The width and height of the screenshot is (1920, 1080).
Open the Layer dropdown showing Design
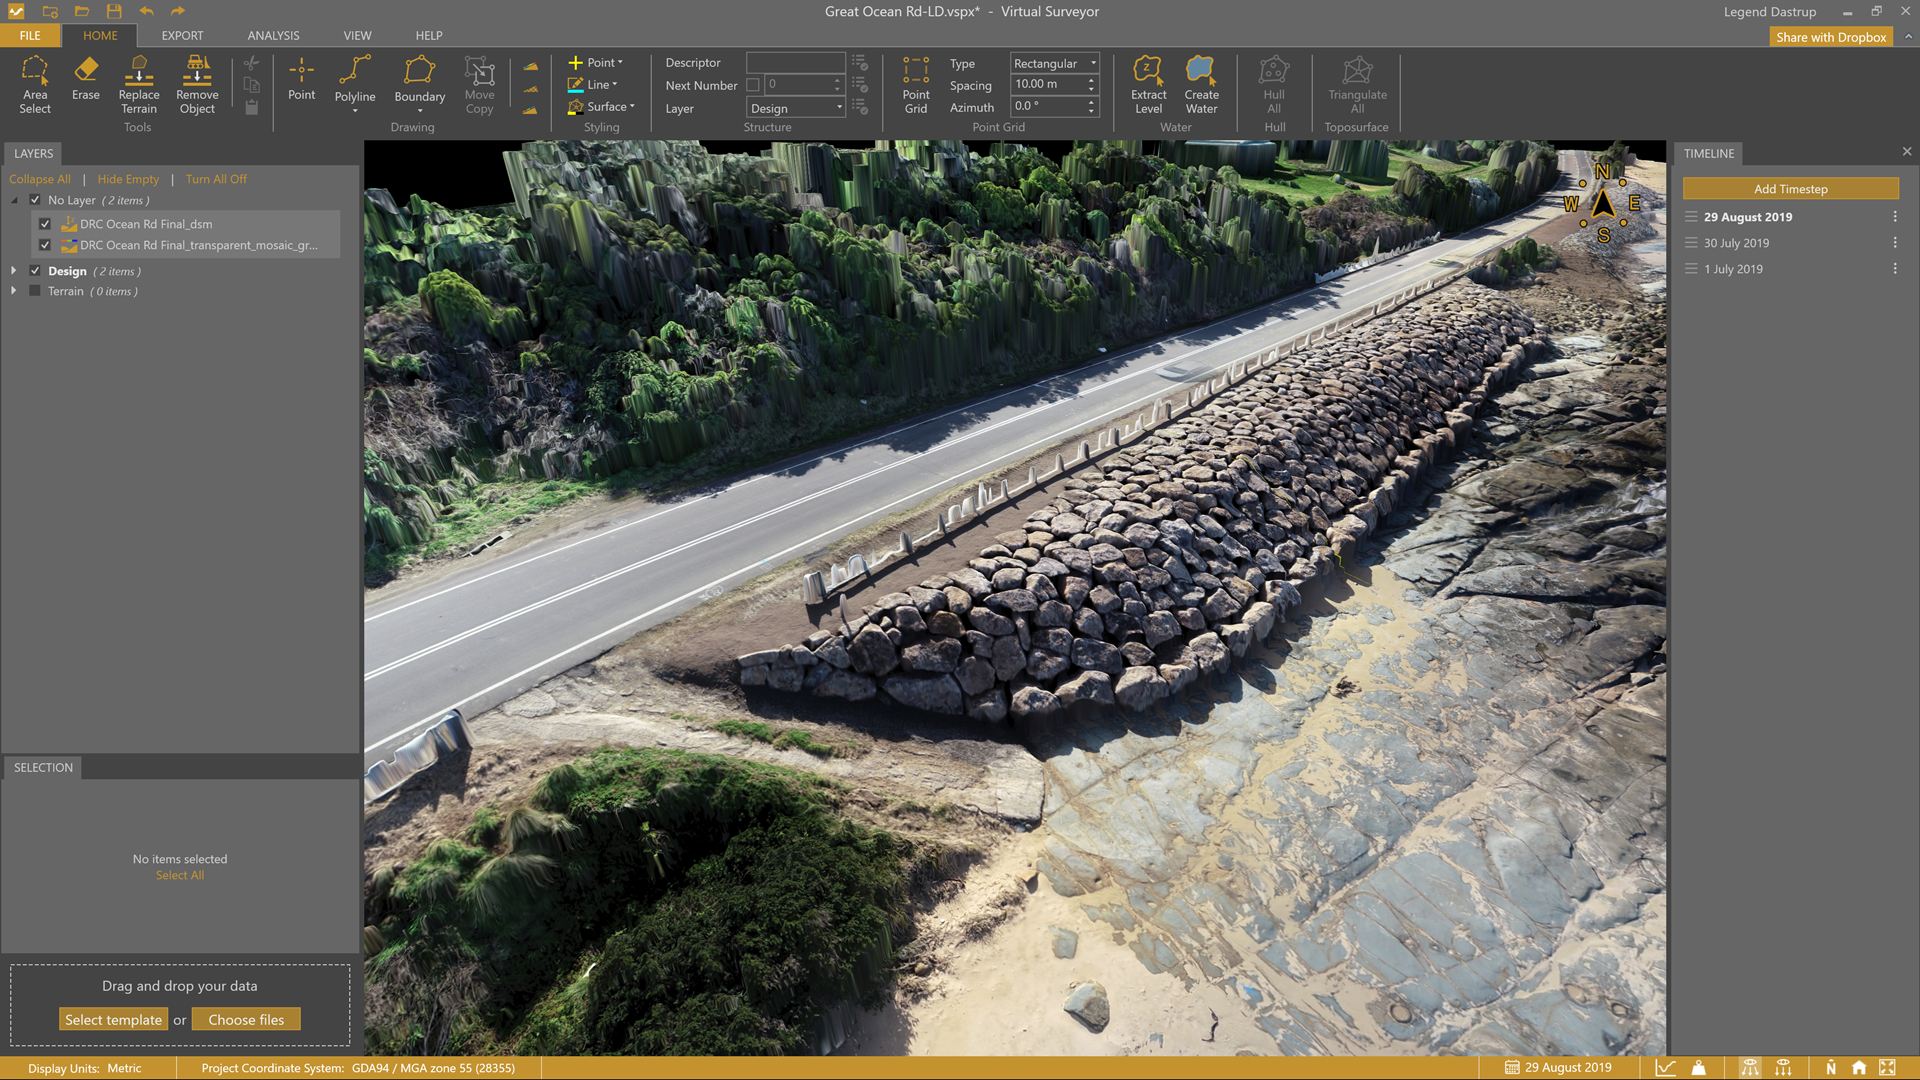[x=796, y=108]
